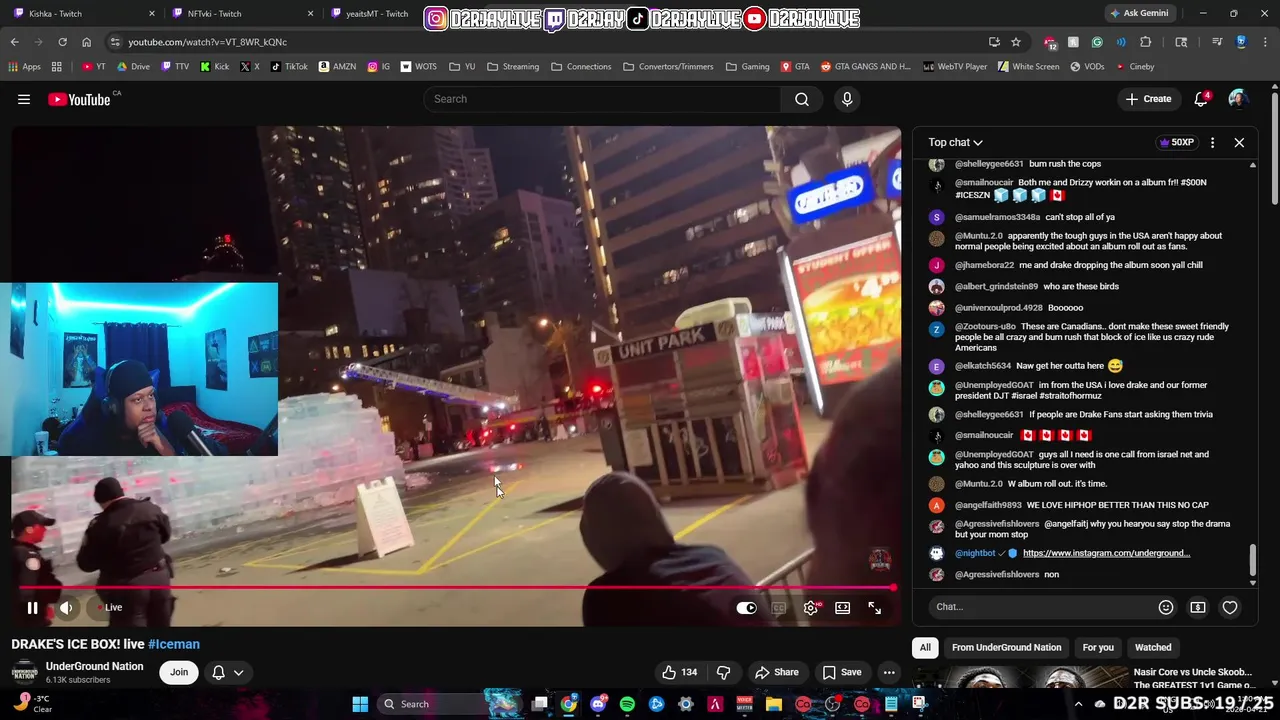Start voice search with microphone icon

(x=847, y=99)
